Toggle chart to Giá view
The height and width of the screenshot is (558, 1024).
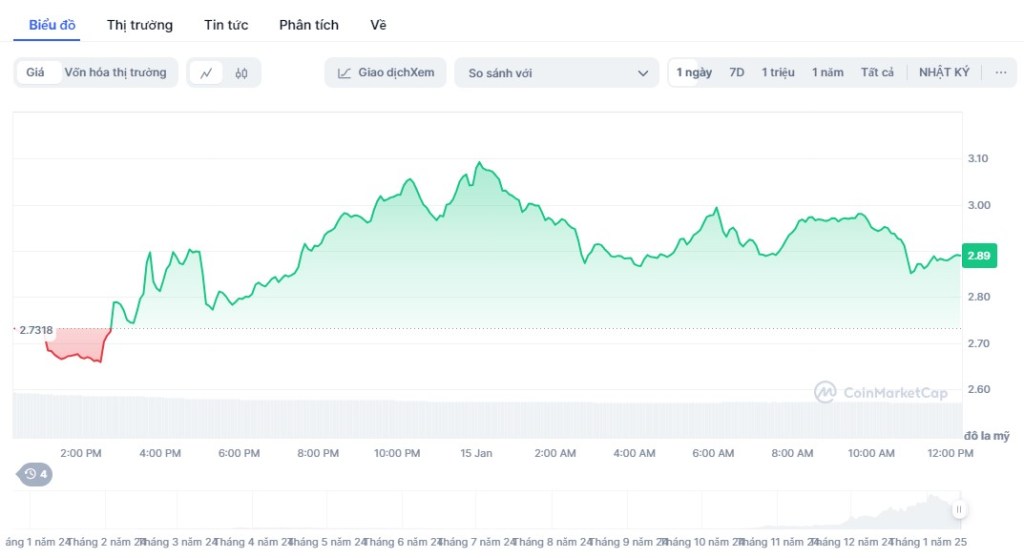(35, 73)
